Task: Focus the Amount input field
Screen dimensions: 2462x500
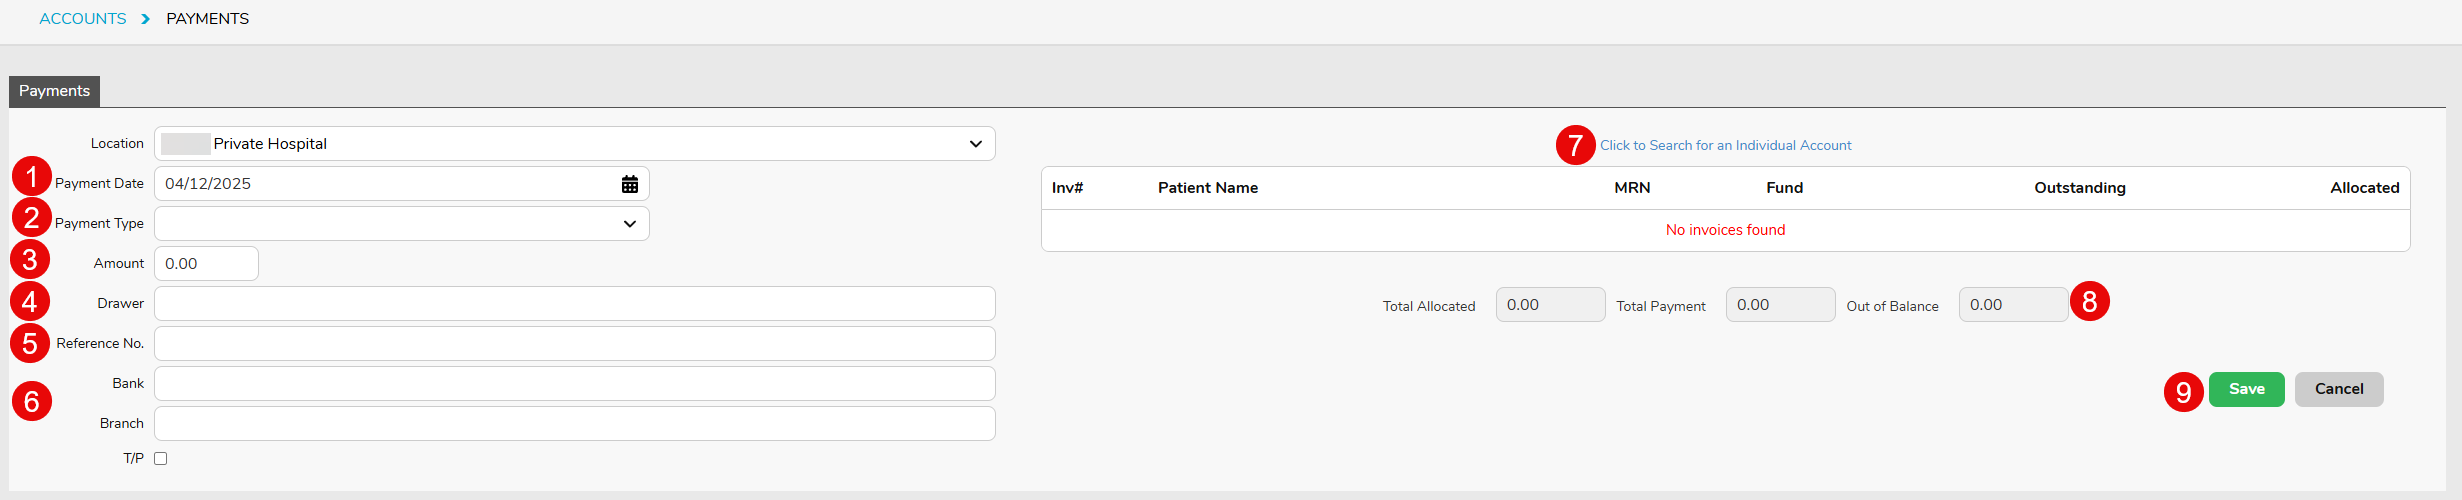Action: (206, 264)
